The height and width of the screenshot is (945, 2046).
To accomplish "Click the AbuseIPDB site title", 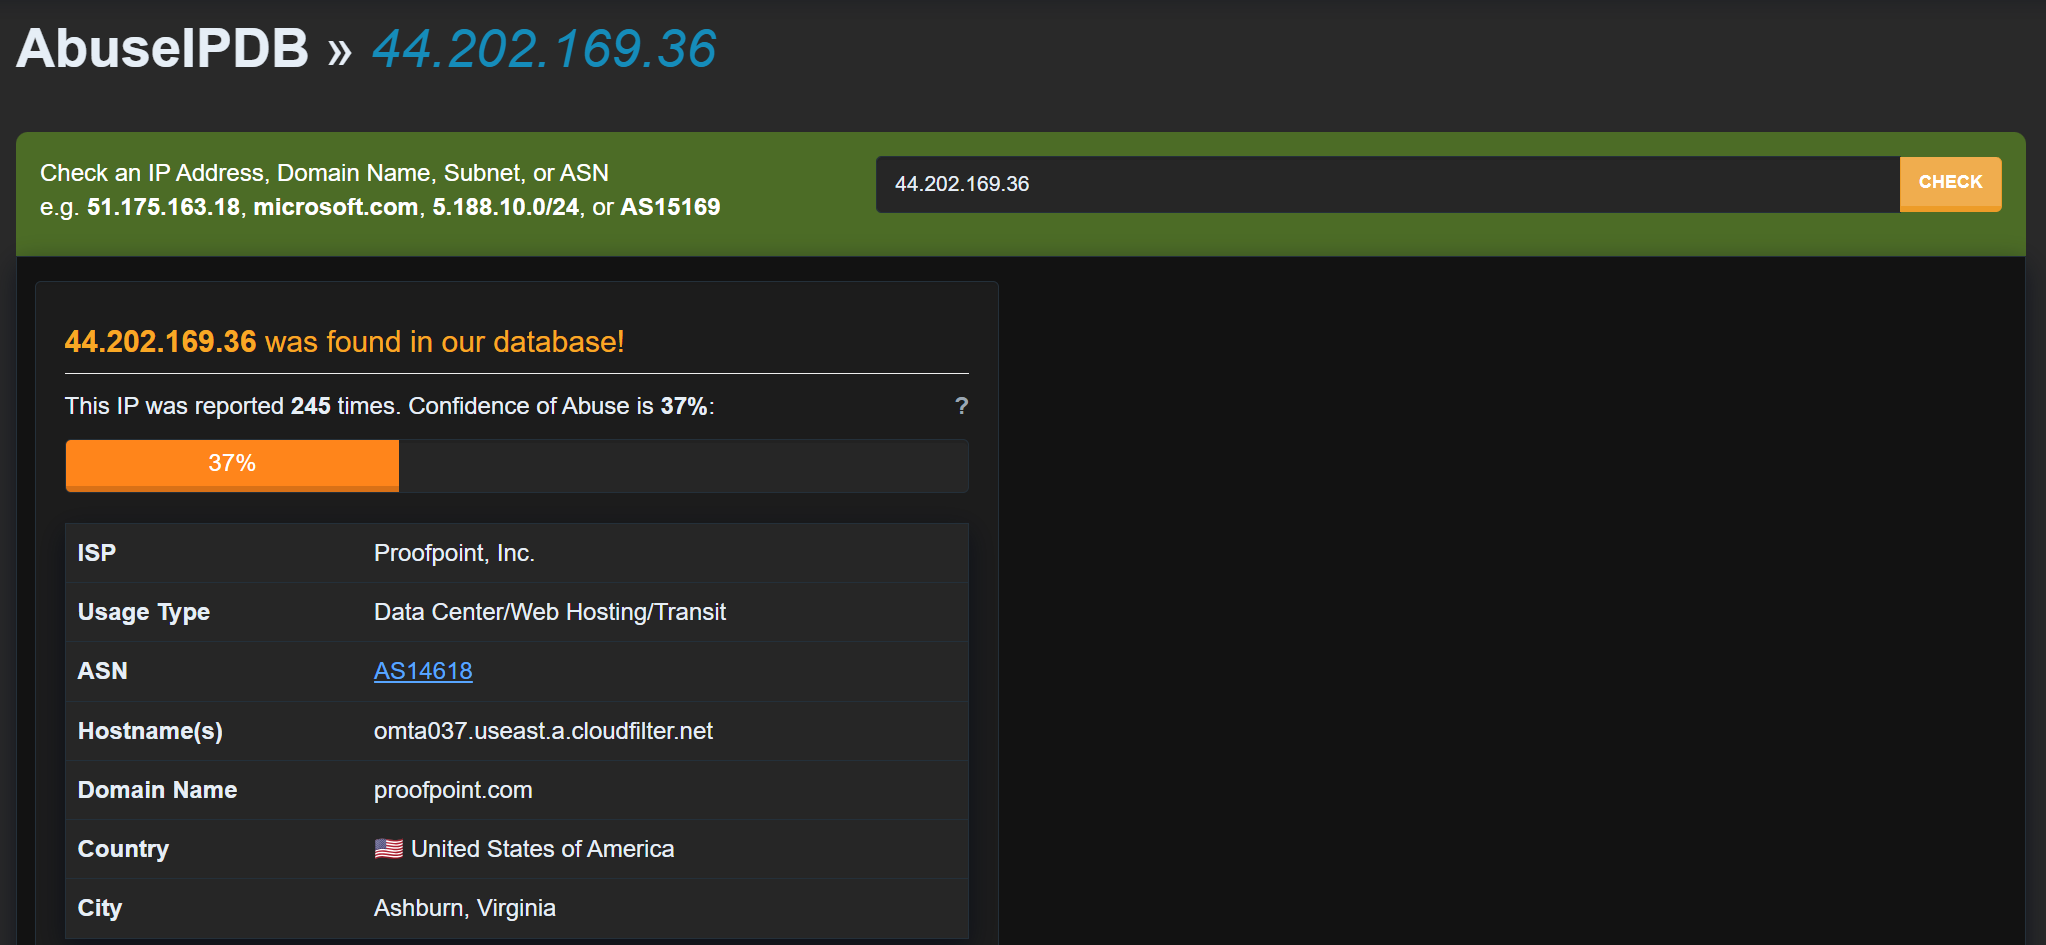I will click(x=162, y=48).
